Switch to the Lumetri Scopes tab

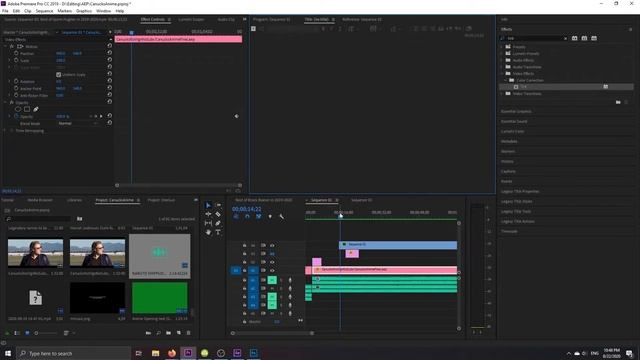(191, 20)
